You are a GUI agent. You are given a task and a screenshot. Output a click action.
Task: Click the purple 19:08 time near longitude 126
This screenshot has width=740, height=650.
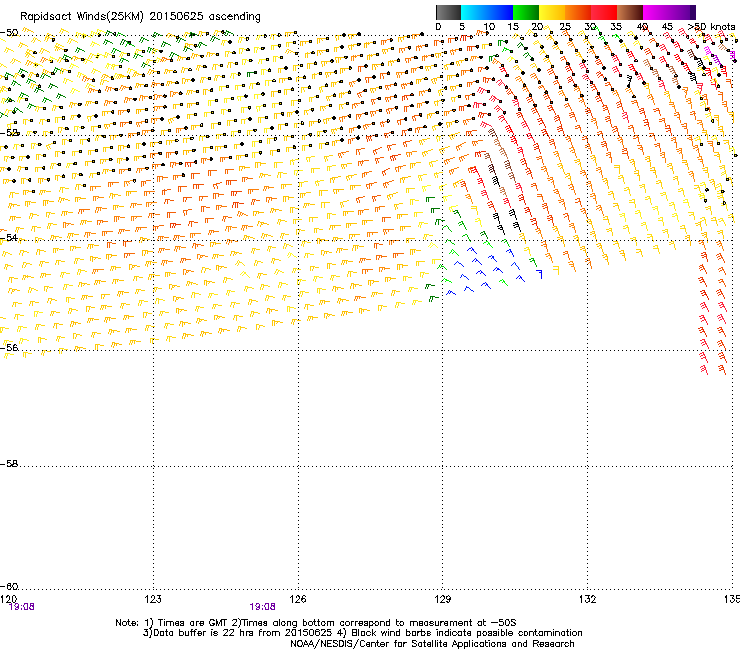pos(262,607)
